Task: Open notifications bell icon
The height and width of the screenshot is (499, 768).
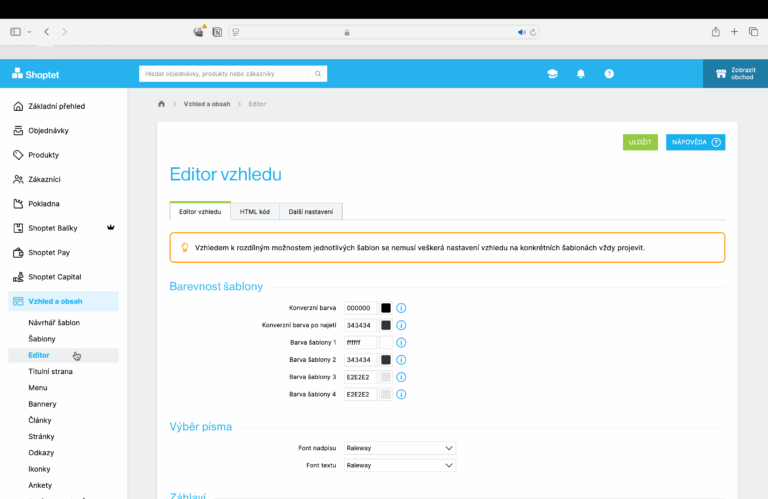Action: 580,73
